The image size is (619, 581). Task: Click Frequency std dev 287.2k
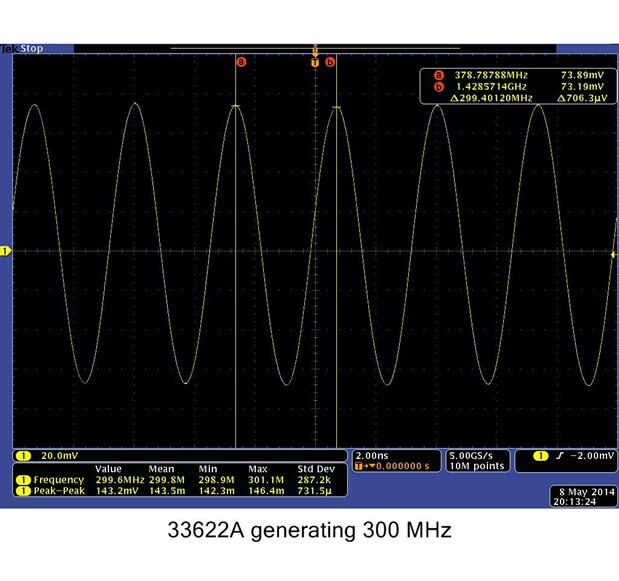tap(314, 480)
